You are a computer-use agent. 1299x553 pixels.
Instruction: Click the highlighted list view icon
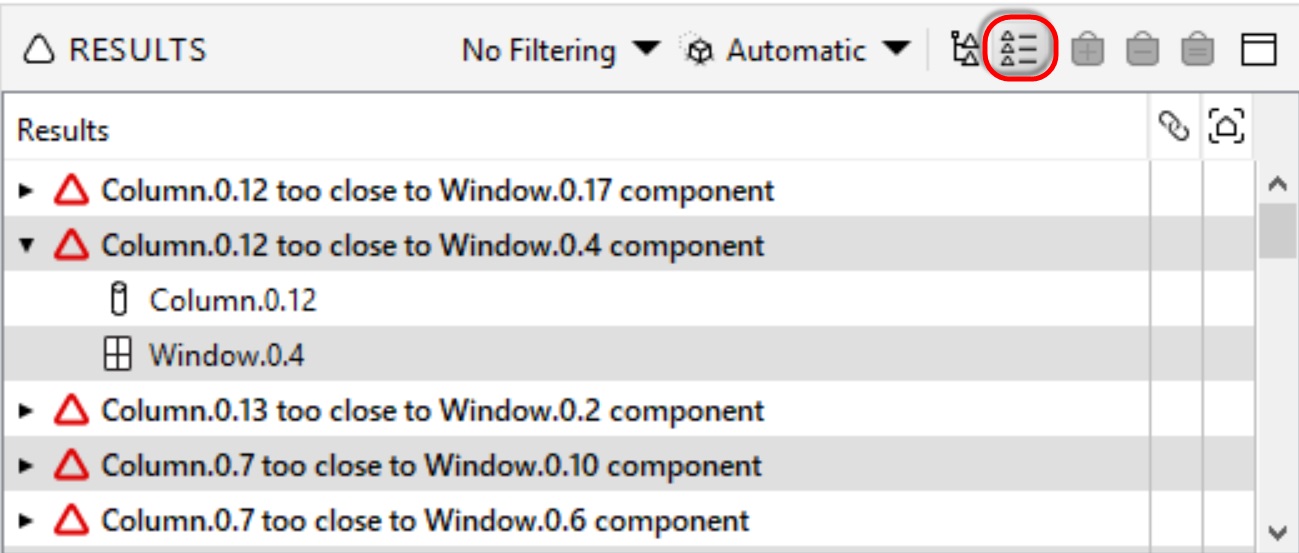(x=1020, y=49)
